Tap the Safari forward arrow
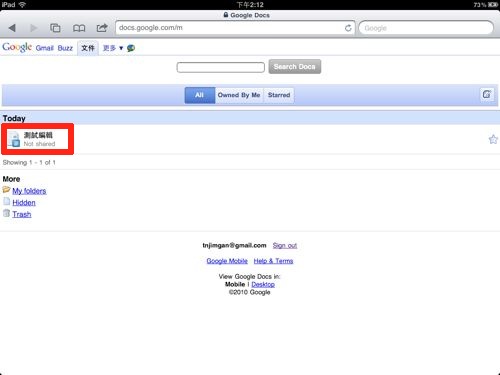 pos(33,28)
